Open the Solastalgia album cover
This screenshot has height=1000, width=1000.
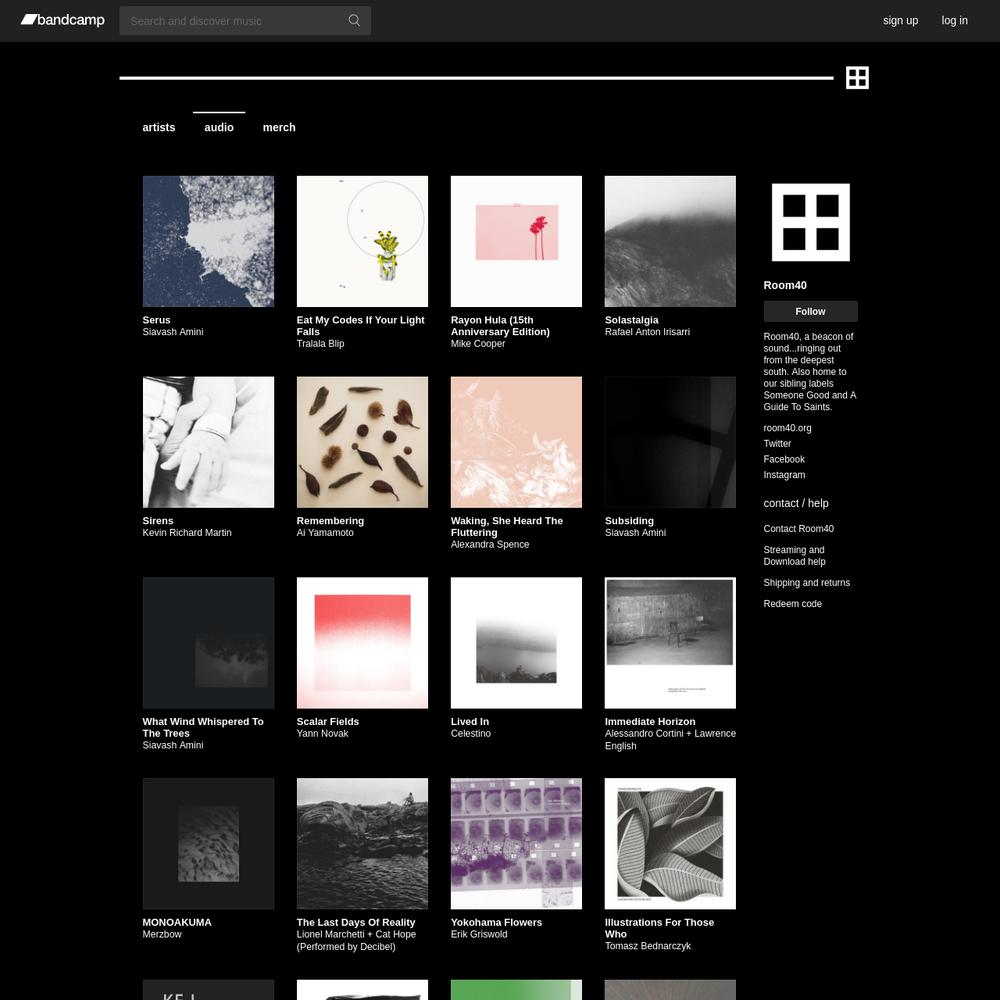(x=670, y=242)
